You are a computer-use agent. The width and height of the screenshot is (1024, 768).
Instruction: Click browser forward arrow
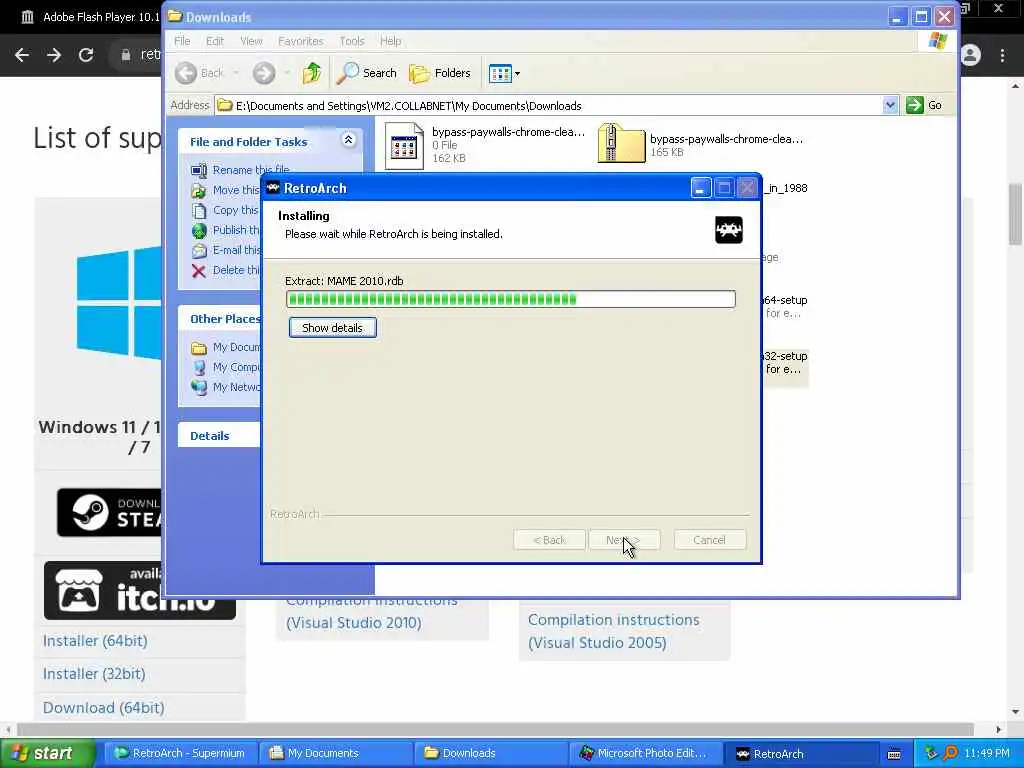(x=54, y=55)
